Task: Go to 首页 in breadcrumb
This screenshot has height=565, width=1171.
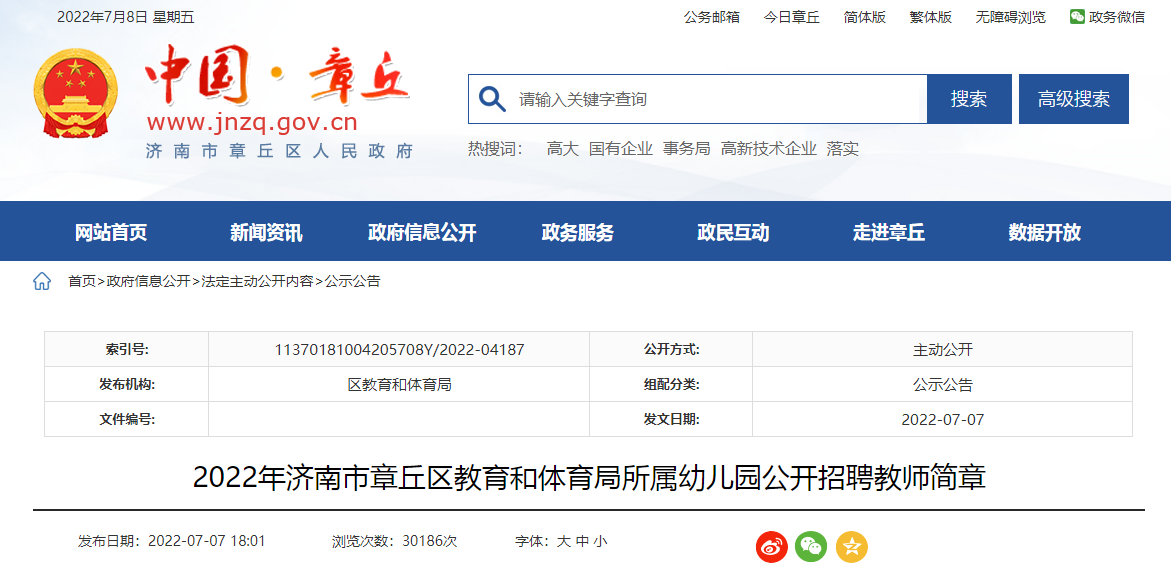Action: [82, 281]
